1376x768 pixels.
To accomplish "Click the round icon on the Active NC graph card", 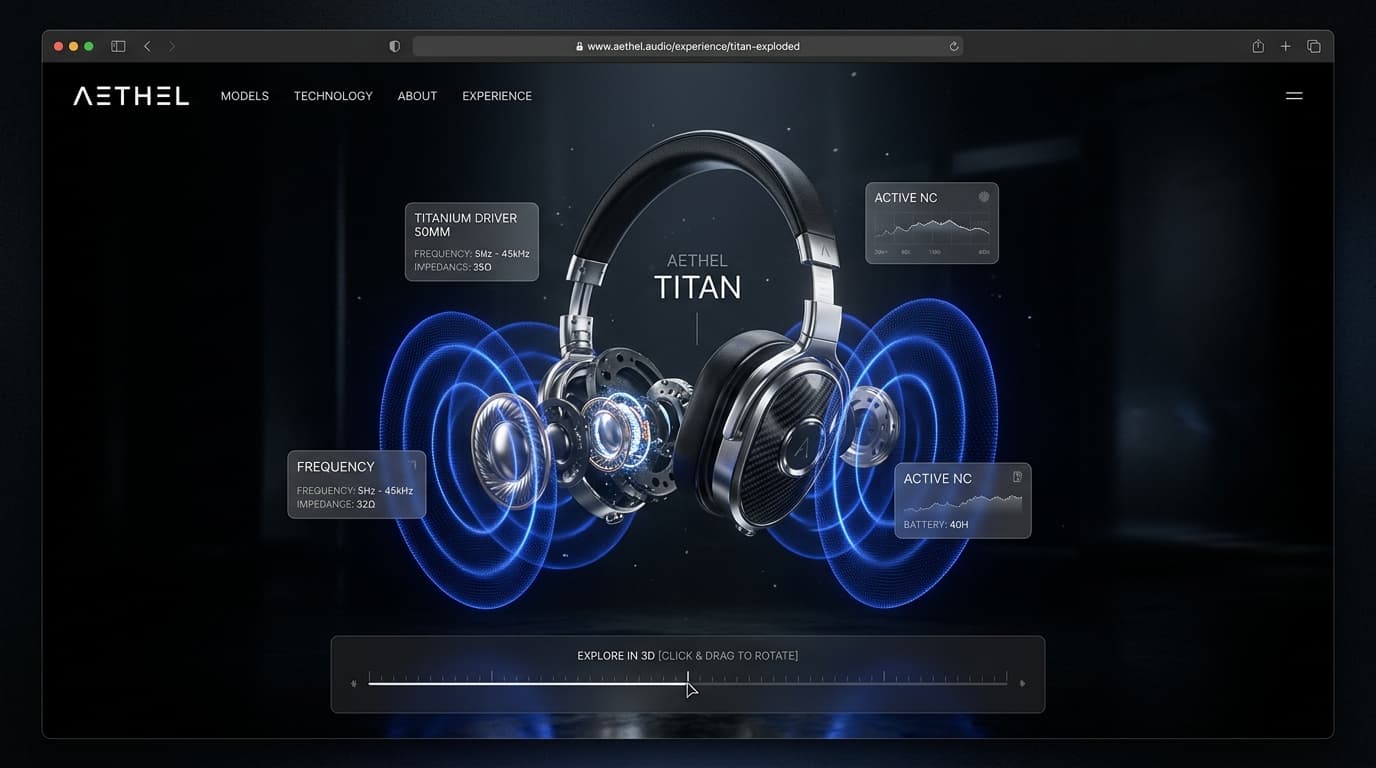I will [984, 197].
